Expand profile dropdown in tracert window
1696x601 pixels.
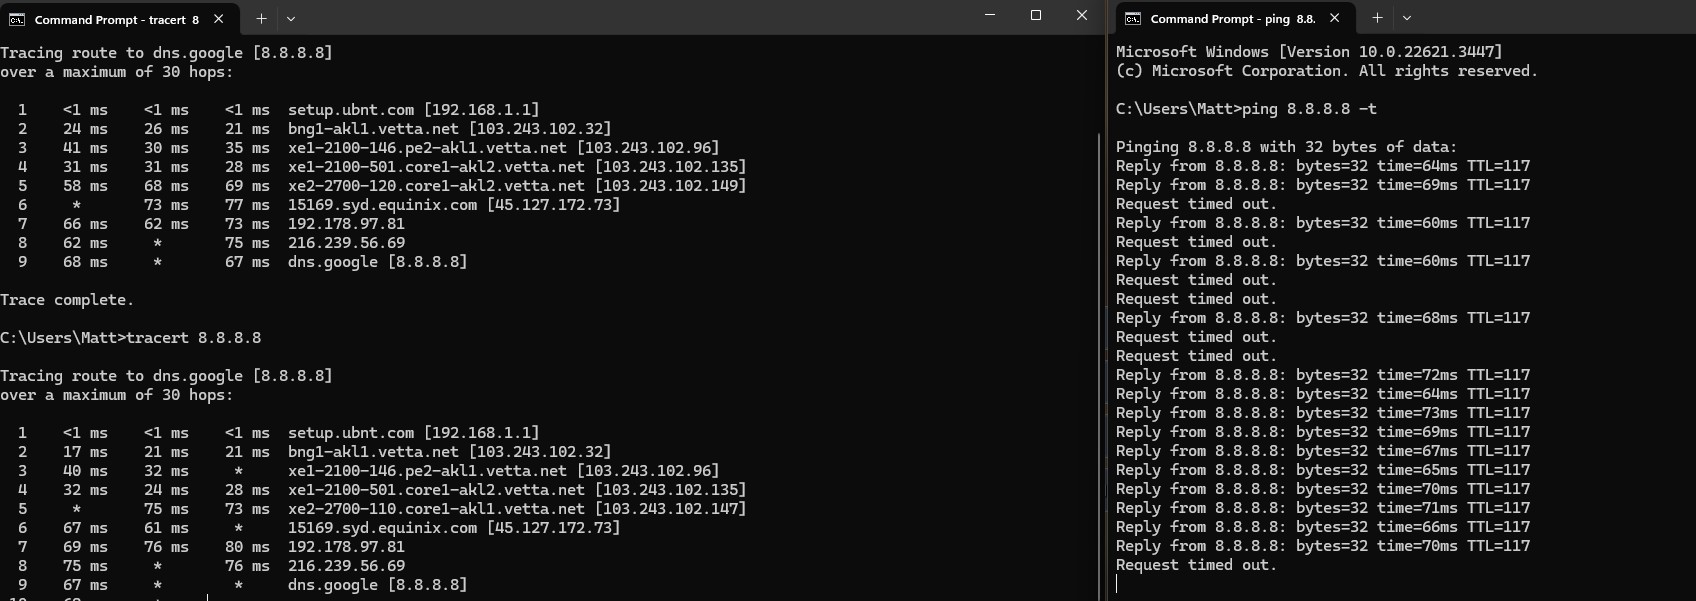coord(291,19)
